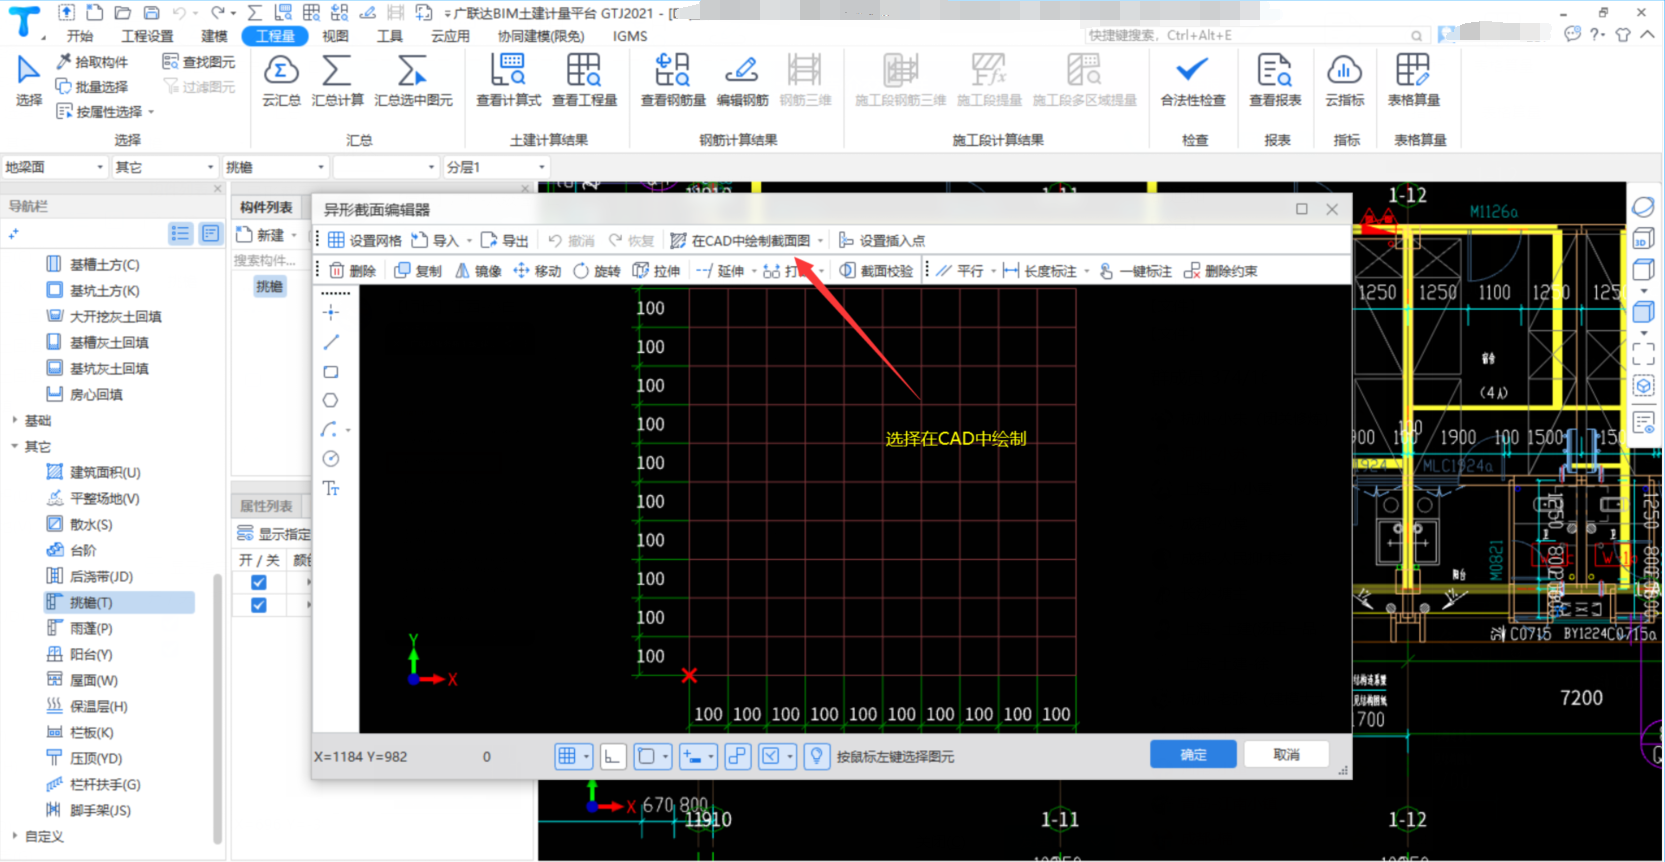Run 合法性检查 validity check
This screenshot has height=862, width=1665.
point(1193,80)
